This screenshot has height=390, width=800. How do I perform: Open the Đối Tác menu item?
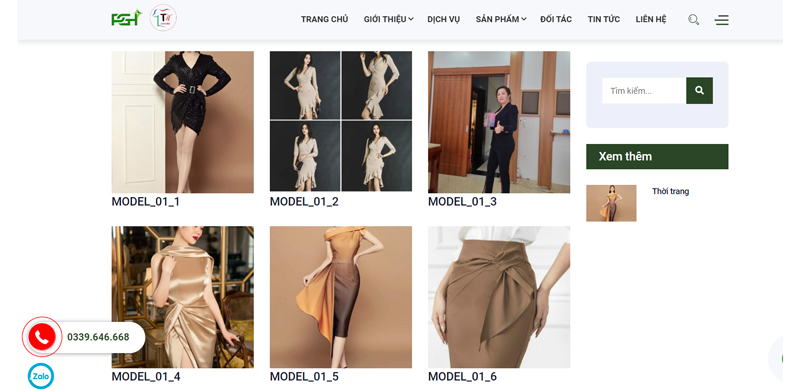coord(556,19)
